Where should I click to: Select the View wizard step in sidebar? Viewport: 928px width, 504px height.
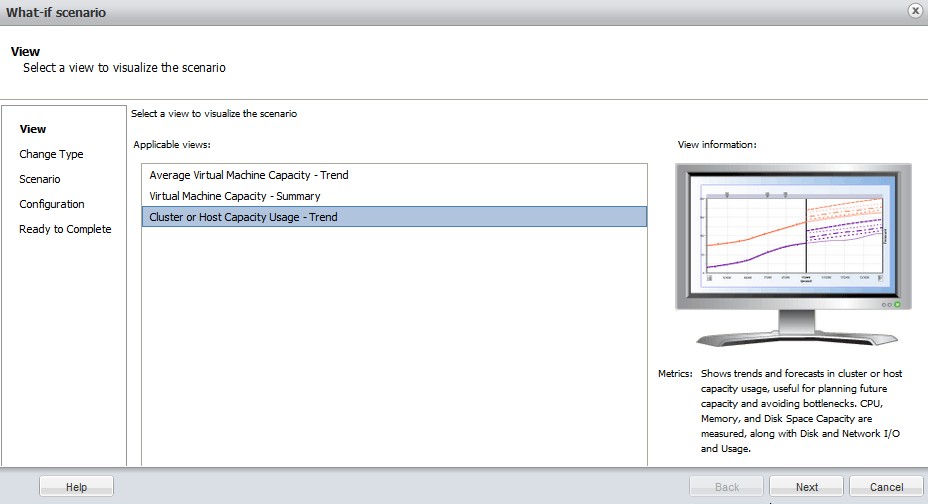(33, 129)
